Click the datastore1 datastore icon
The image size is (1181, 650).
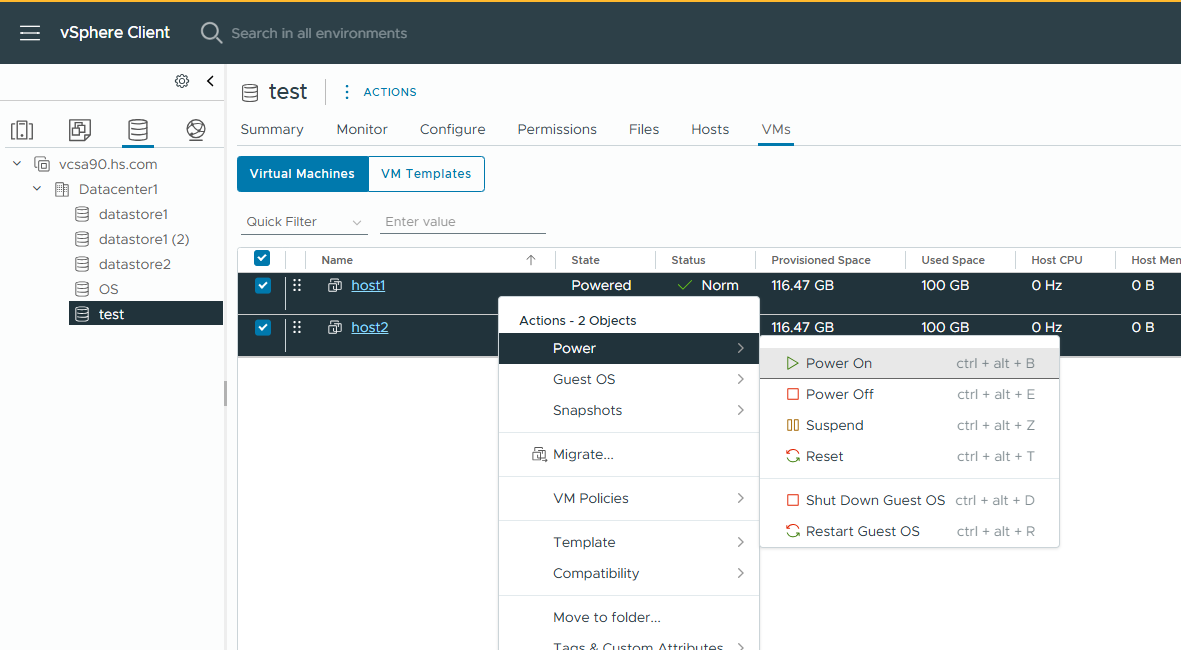coord(82,214)
